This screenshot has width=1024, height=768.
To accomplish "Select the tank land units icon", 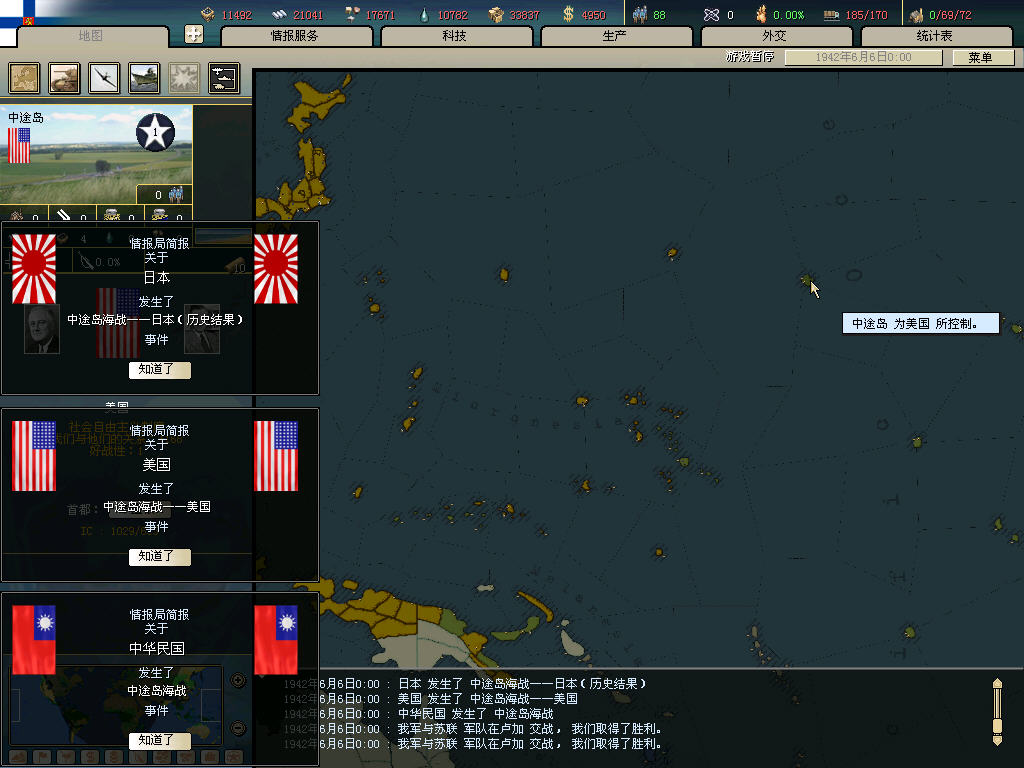I will (x=64, y=78).
